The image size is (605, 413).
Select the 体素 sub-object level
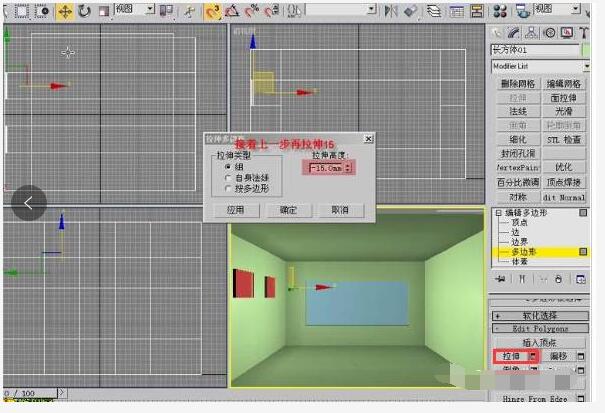click(x=519, y=261)
